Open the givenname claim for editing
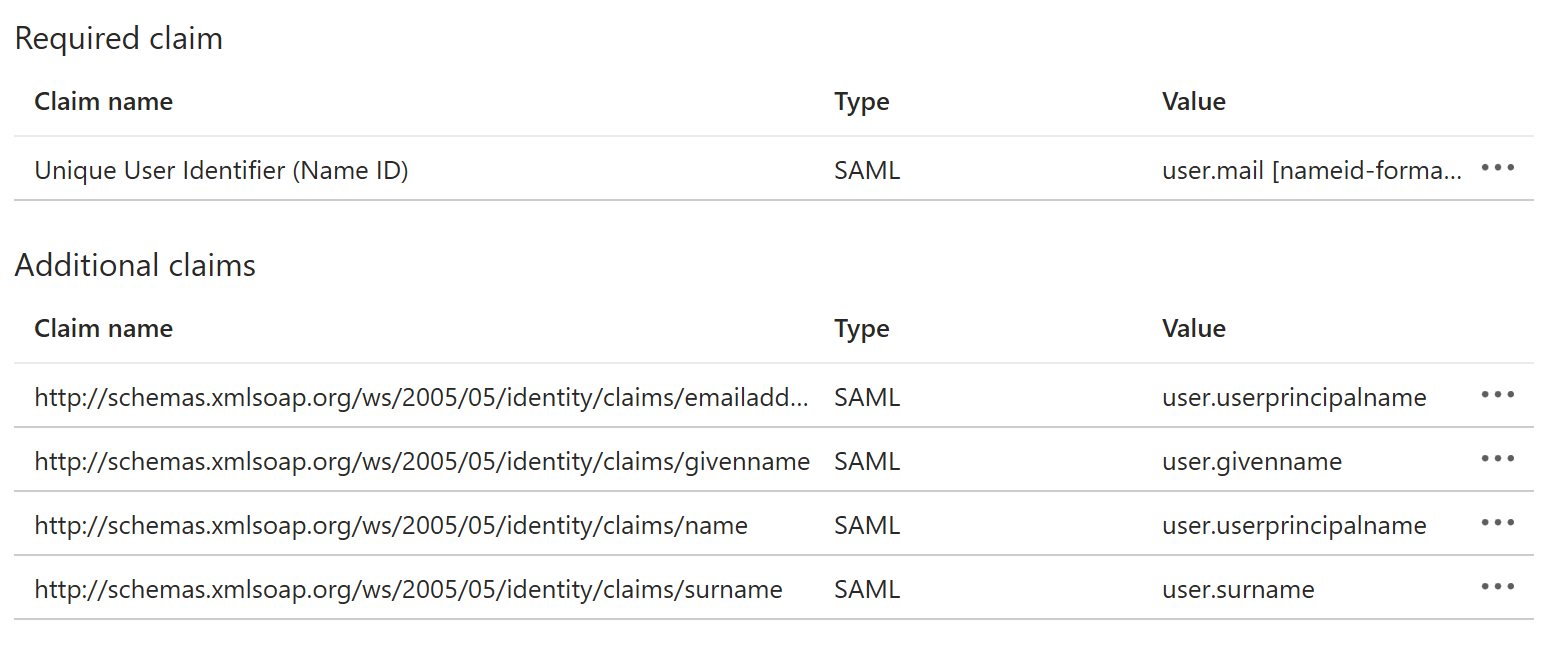This screenshot has width=1567, height=652. pos(422,461)
